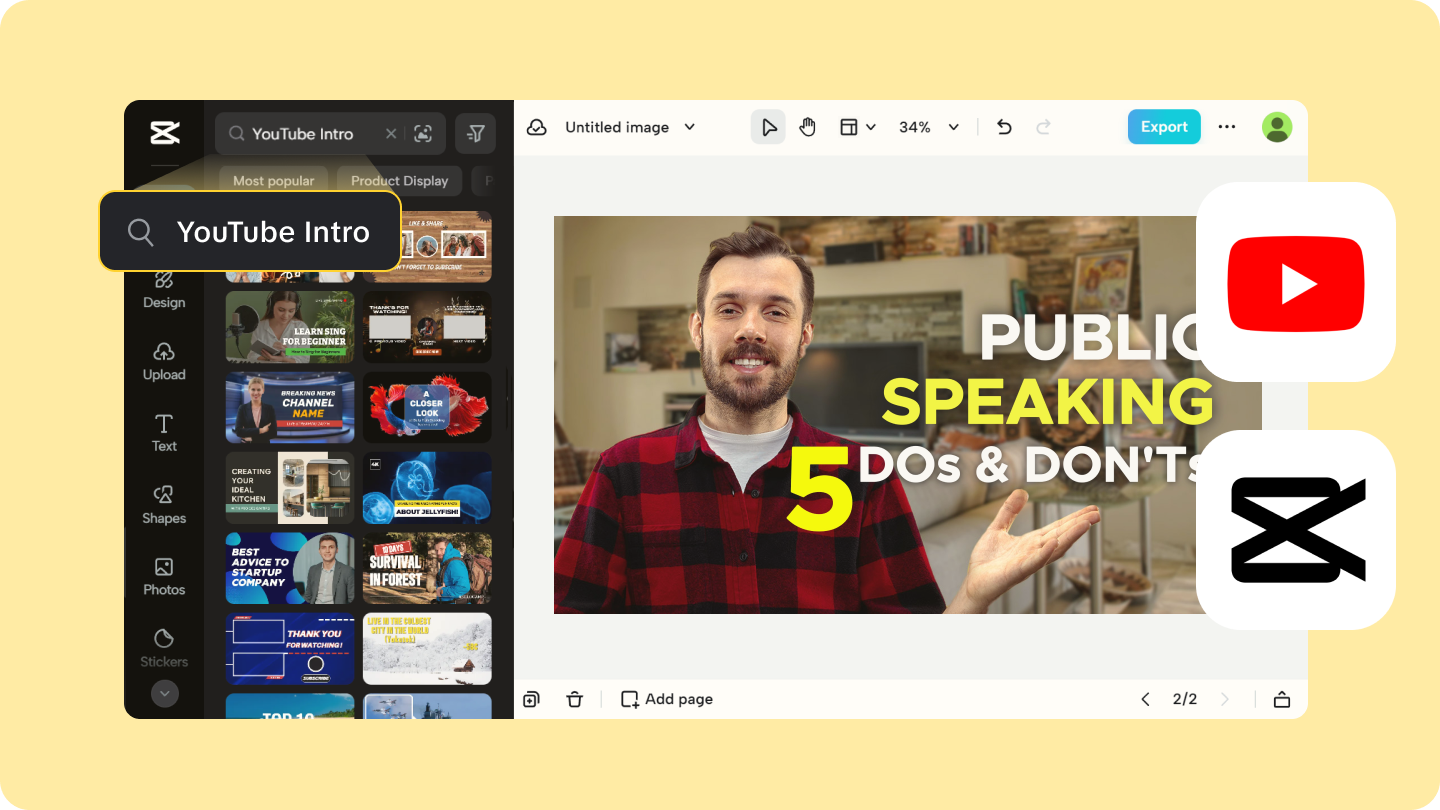Go to the next page
This screenshot has width=1440, height=810.
point(1225,699)
